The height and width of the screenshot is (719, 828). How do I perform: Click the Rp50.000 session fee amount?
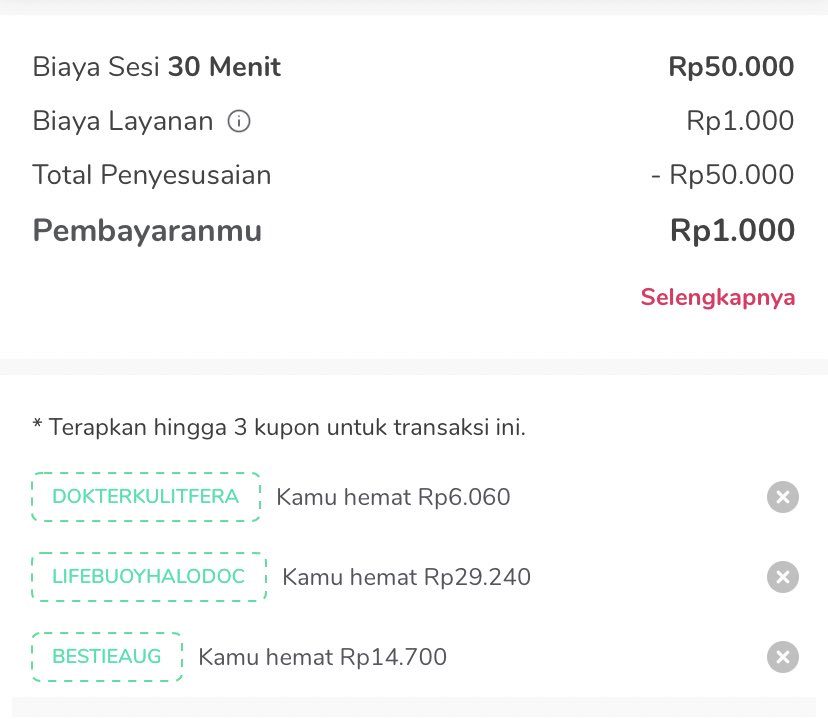(731, 67)
